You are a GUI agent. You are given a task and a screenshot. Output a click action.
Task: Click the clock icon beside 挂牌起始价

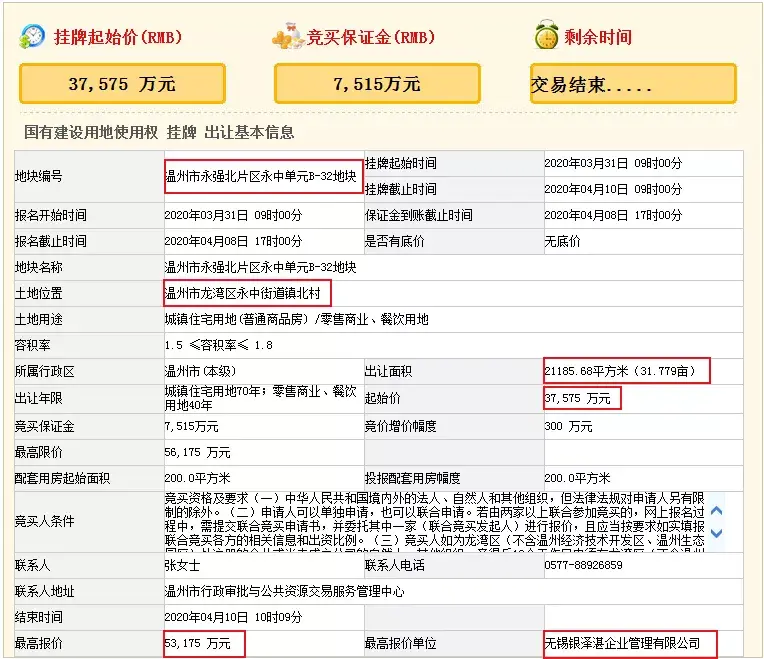pos(32,37)
